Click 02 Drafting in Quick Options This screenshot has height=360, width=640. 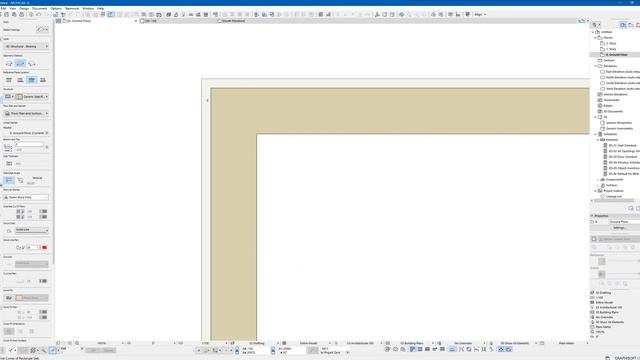[x=603, y=293]
